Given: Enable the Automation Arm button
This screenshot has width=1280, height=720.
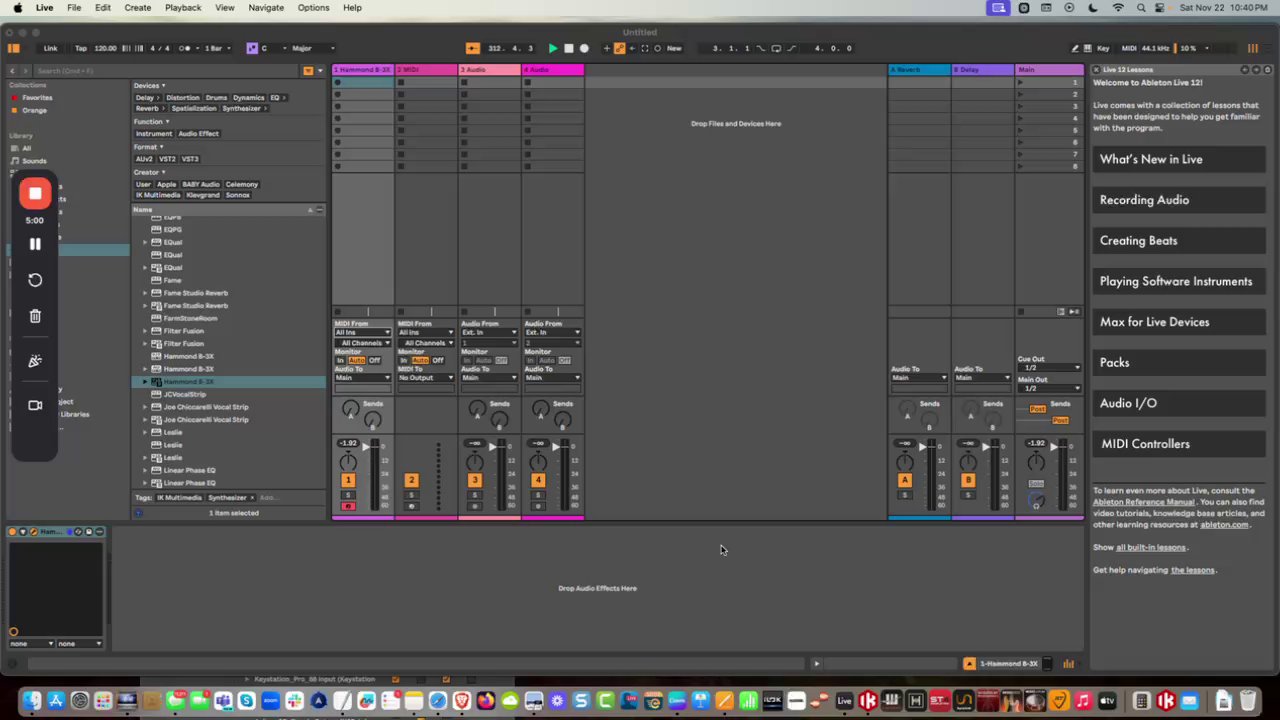Looking at the screenshot, I should pos(619,48).
